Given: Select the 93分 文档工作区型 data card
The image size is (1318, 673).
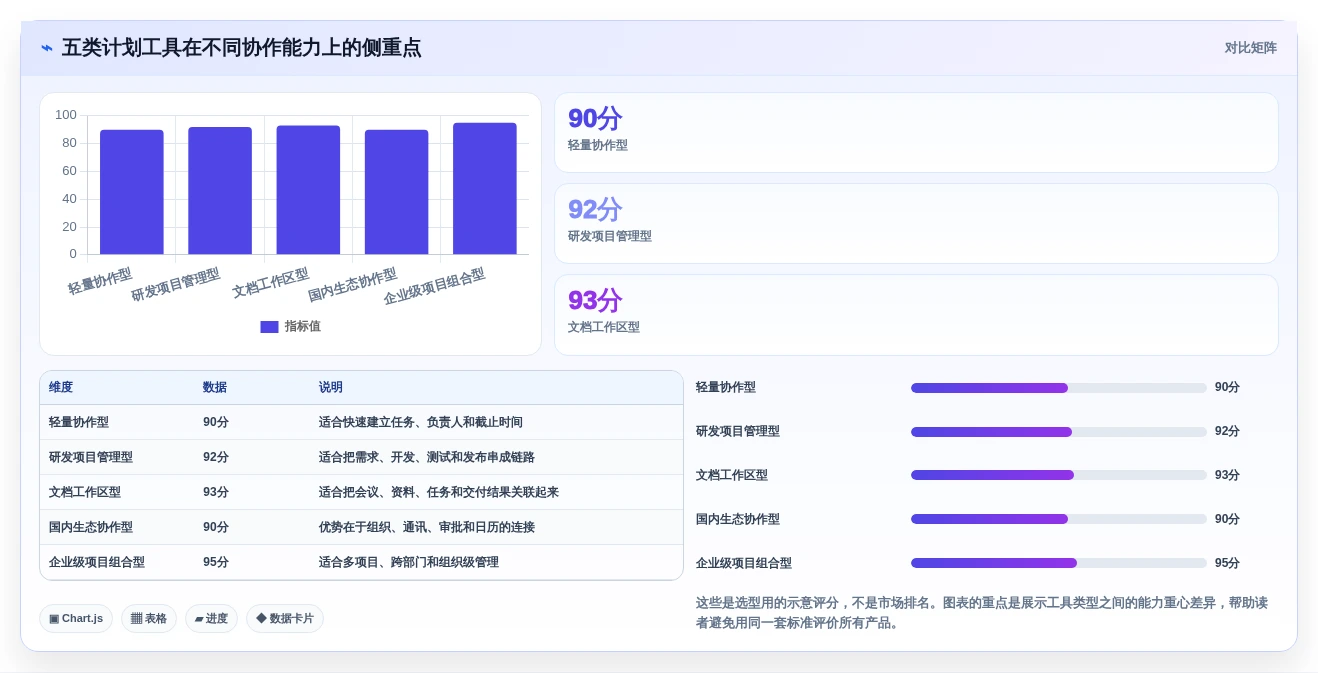Looking at the screenshot, I should pyautogui.click(x=916, y=314).
